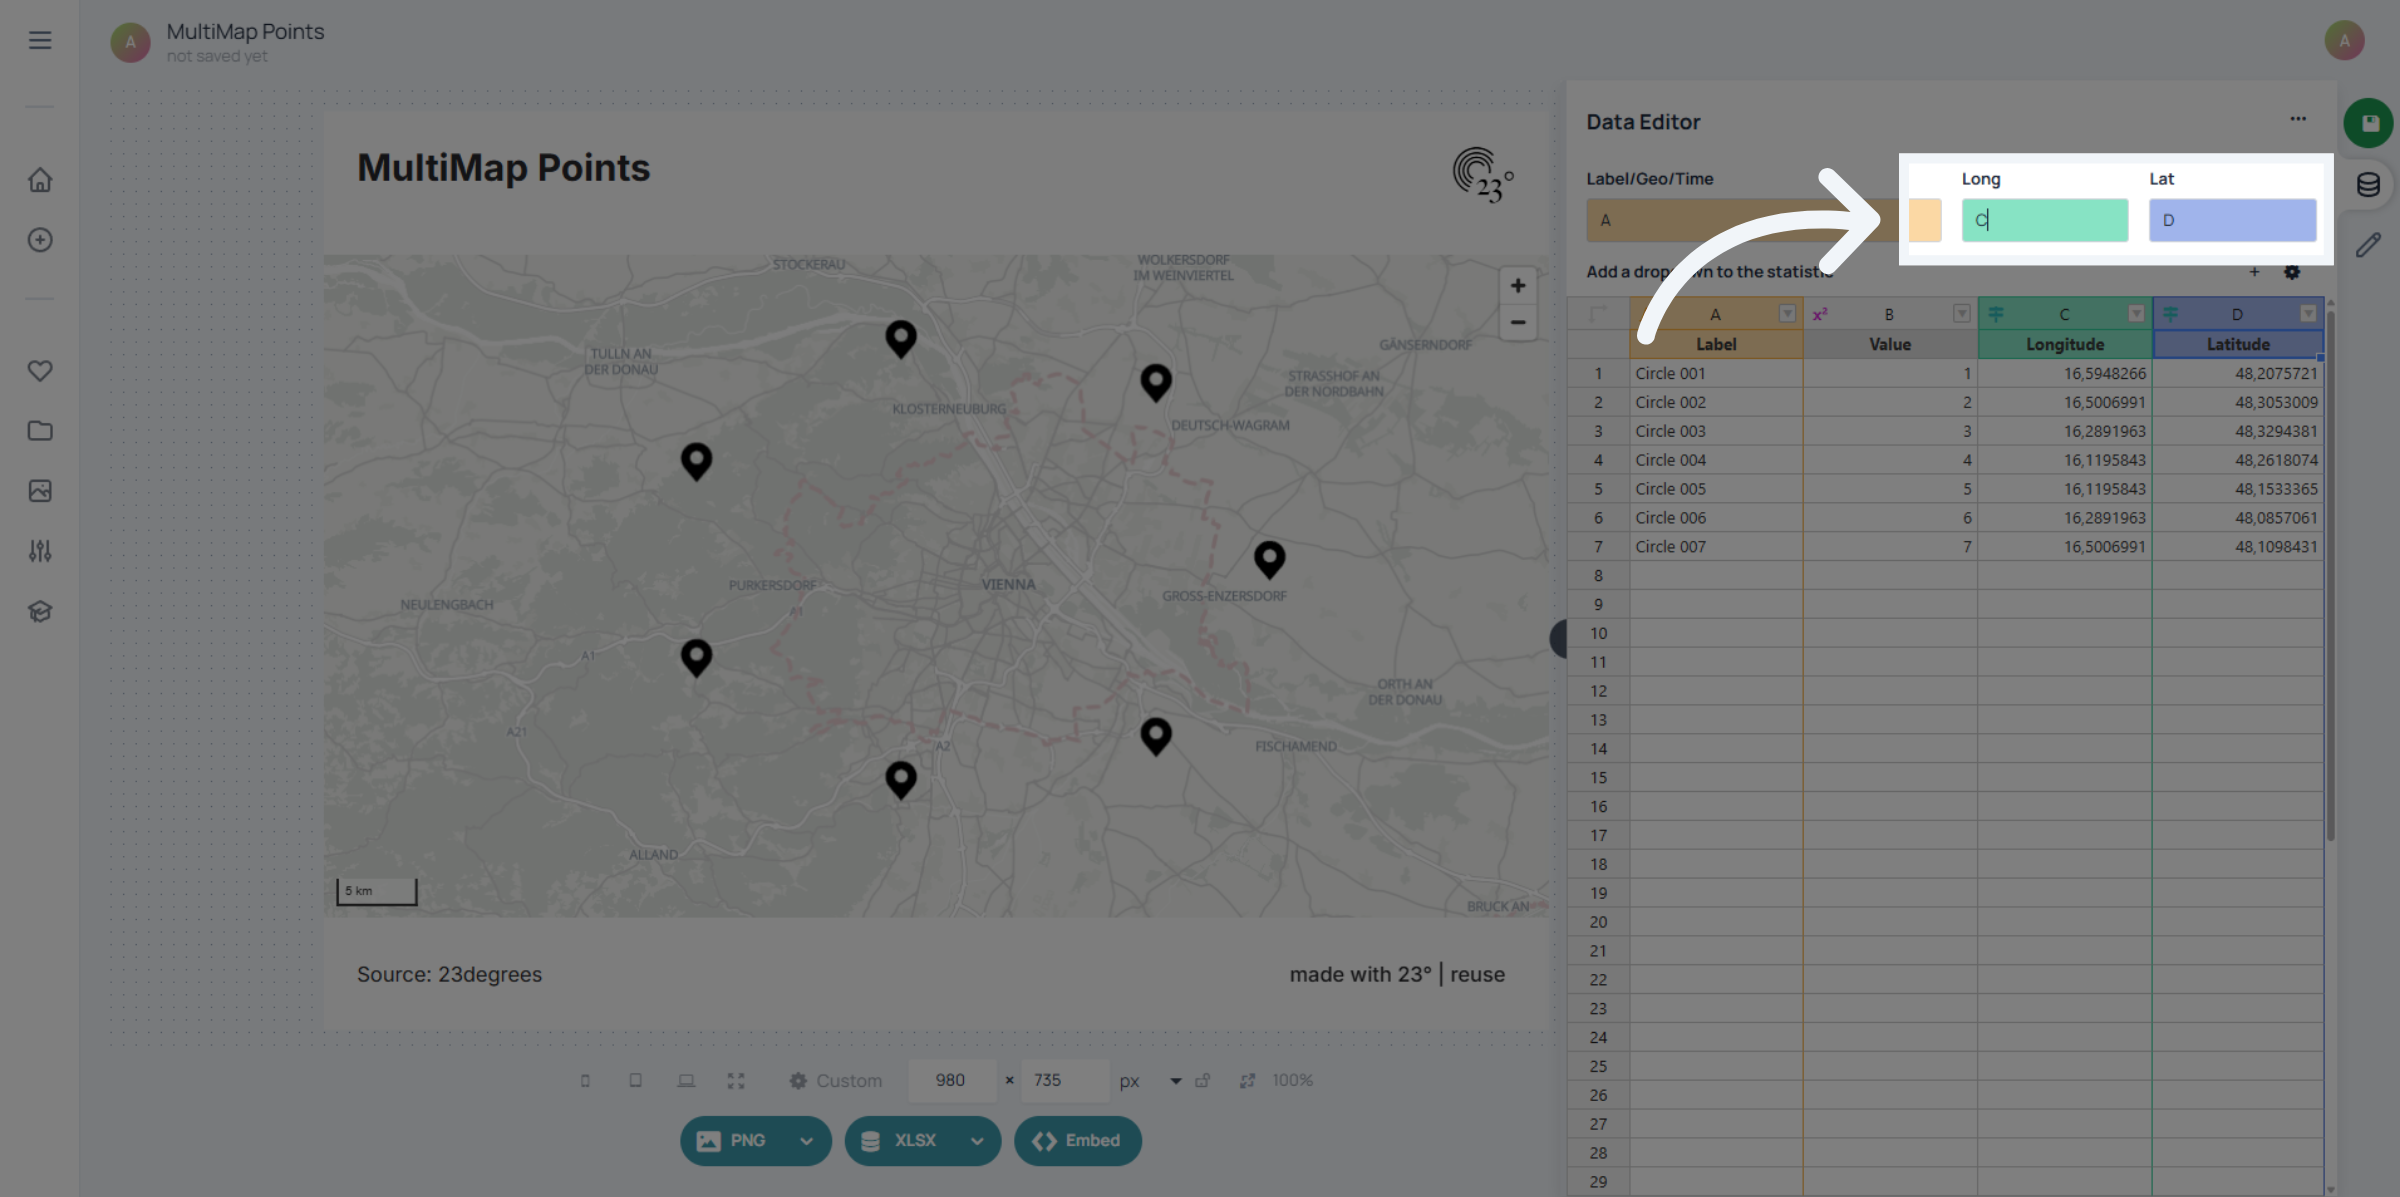
Task: Open the sliders settings sidebar icon
Action: pos(40,551)
